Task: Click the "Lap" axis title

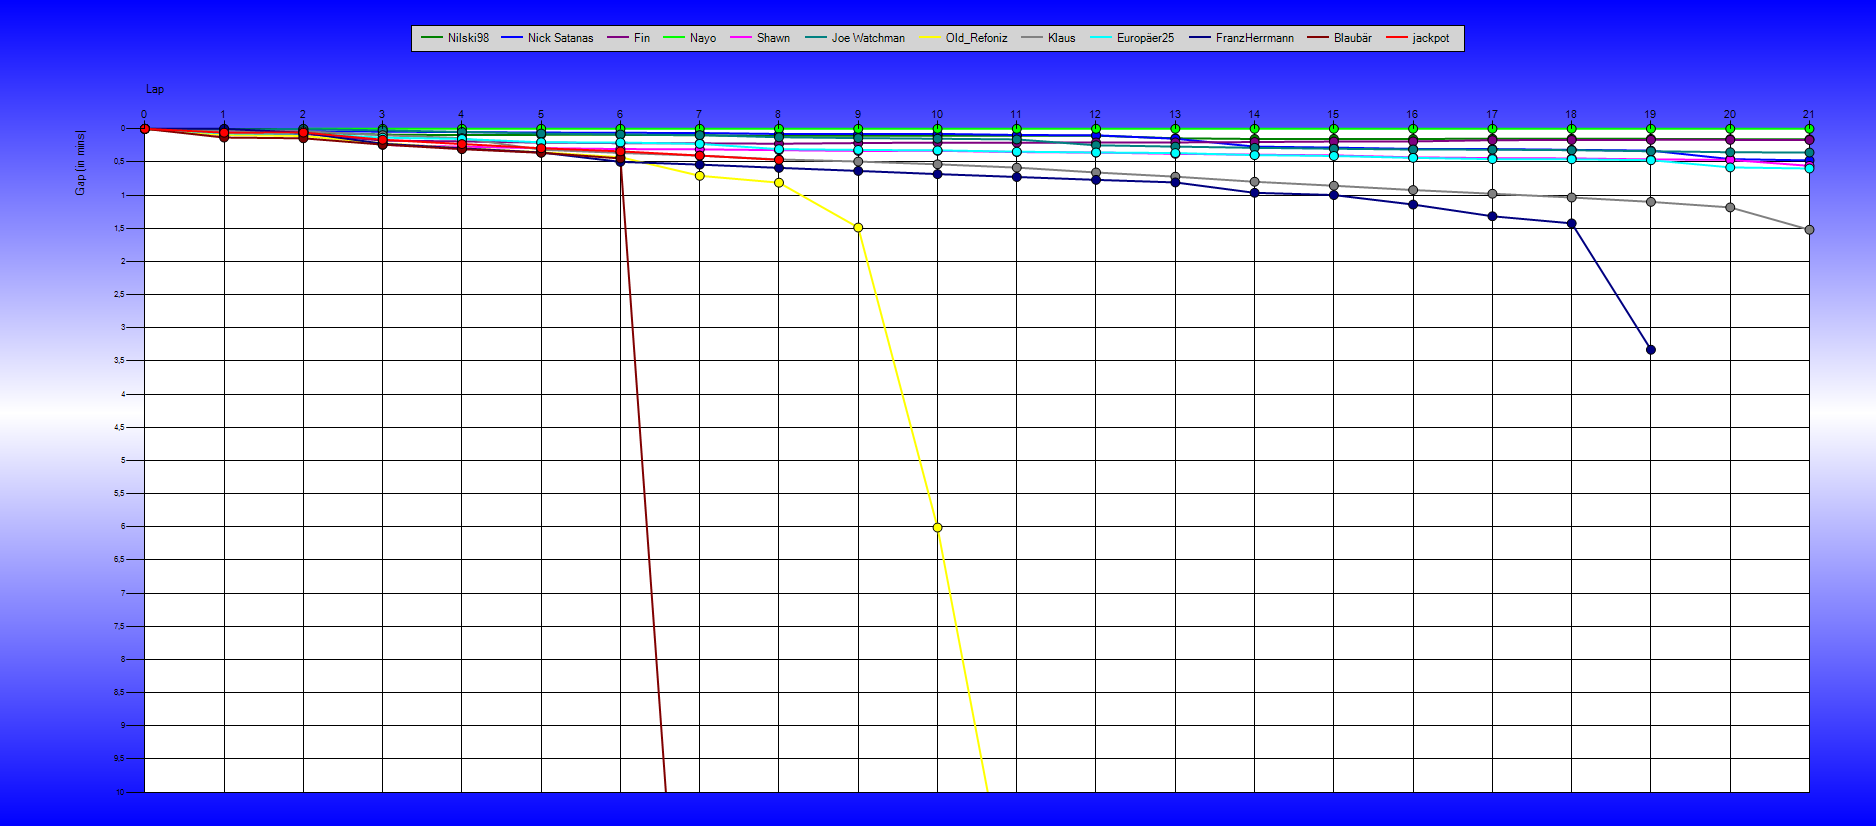Action: coord(155,90)
